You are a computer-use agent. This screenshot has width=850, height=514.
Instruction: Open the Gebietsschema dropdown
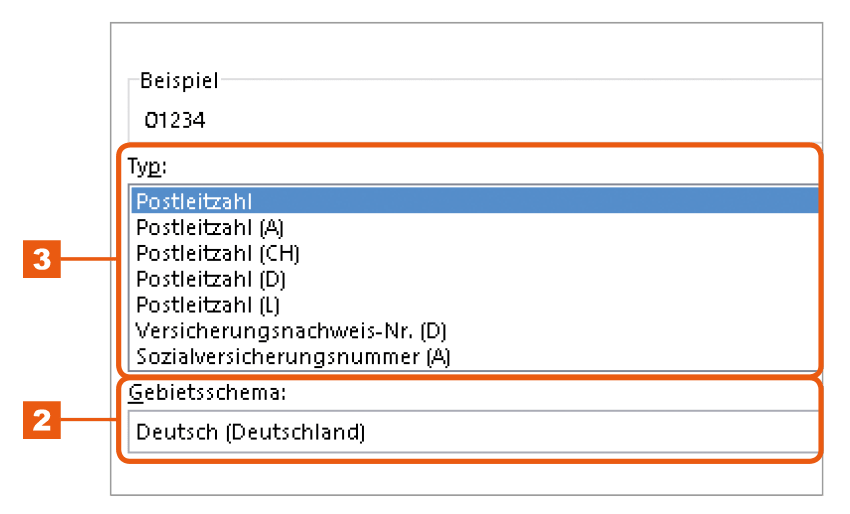473,432
